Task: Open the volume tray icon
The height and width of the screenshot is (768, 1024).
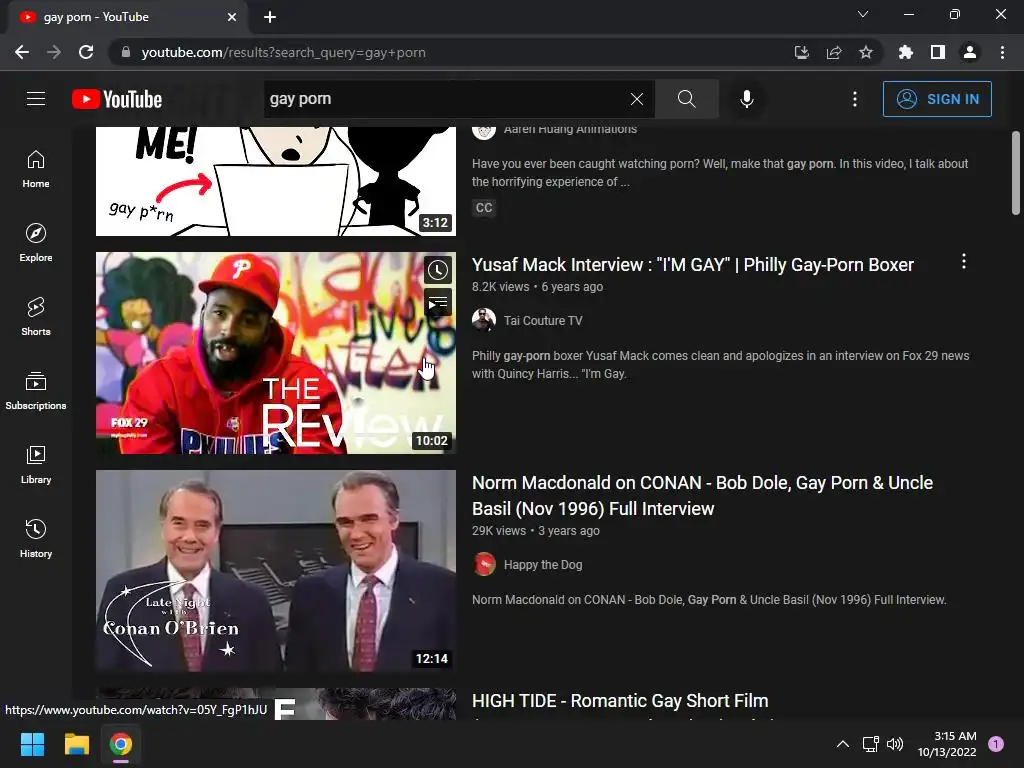Action: click(x=895, y=744)
